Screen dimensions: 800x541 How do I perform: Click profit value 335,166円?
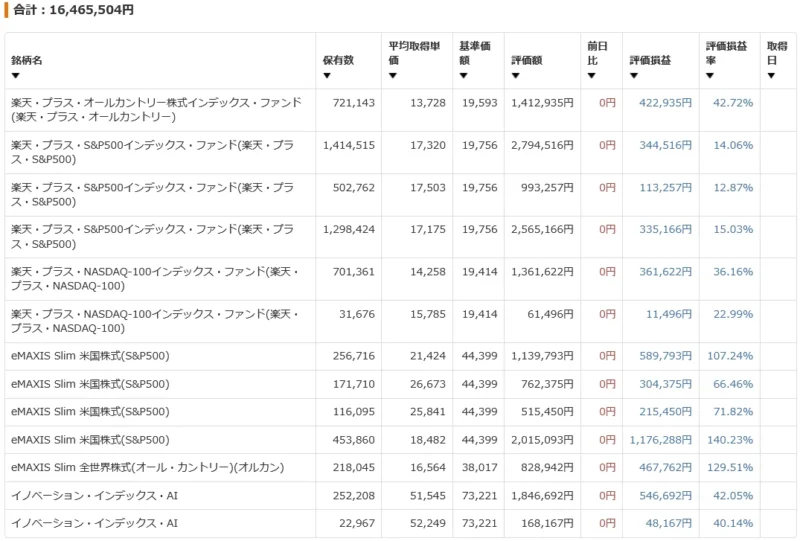665,229
